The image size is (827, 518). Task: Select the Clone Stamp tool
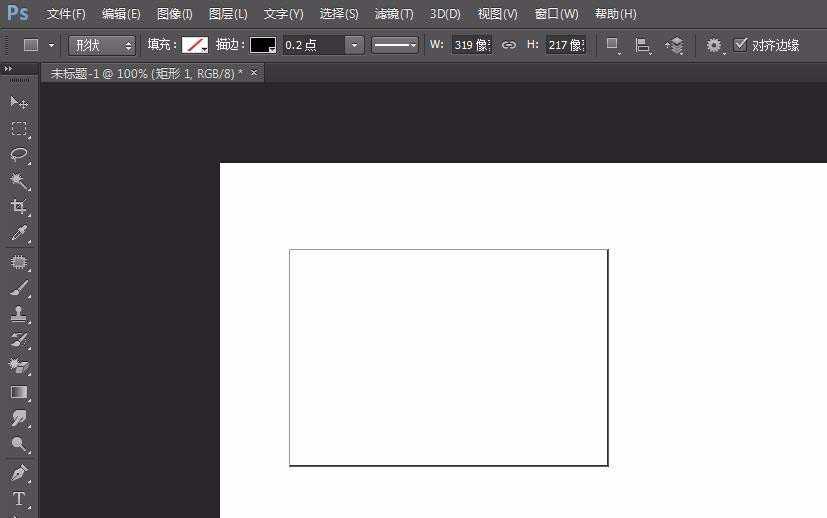18,314
